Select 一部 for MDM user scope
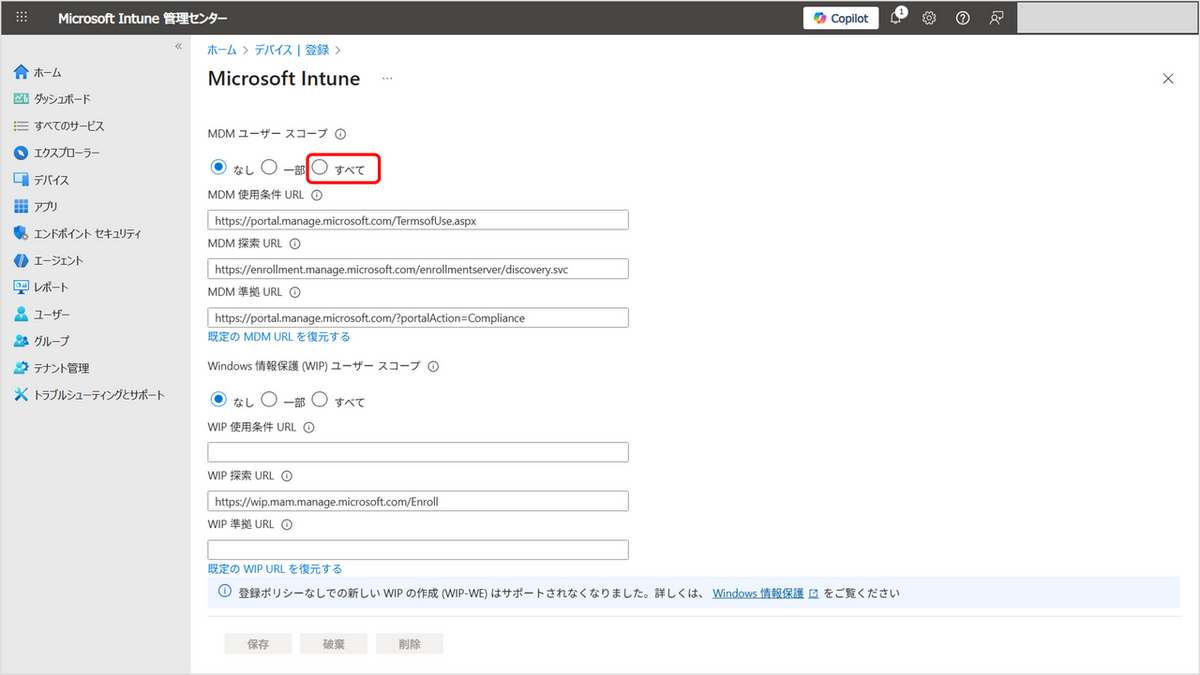This screenshot has width=1200, height=675. (x=269, y=168)
